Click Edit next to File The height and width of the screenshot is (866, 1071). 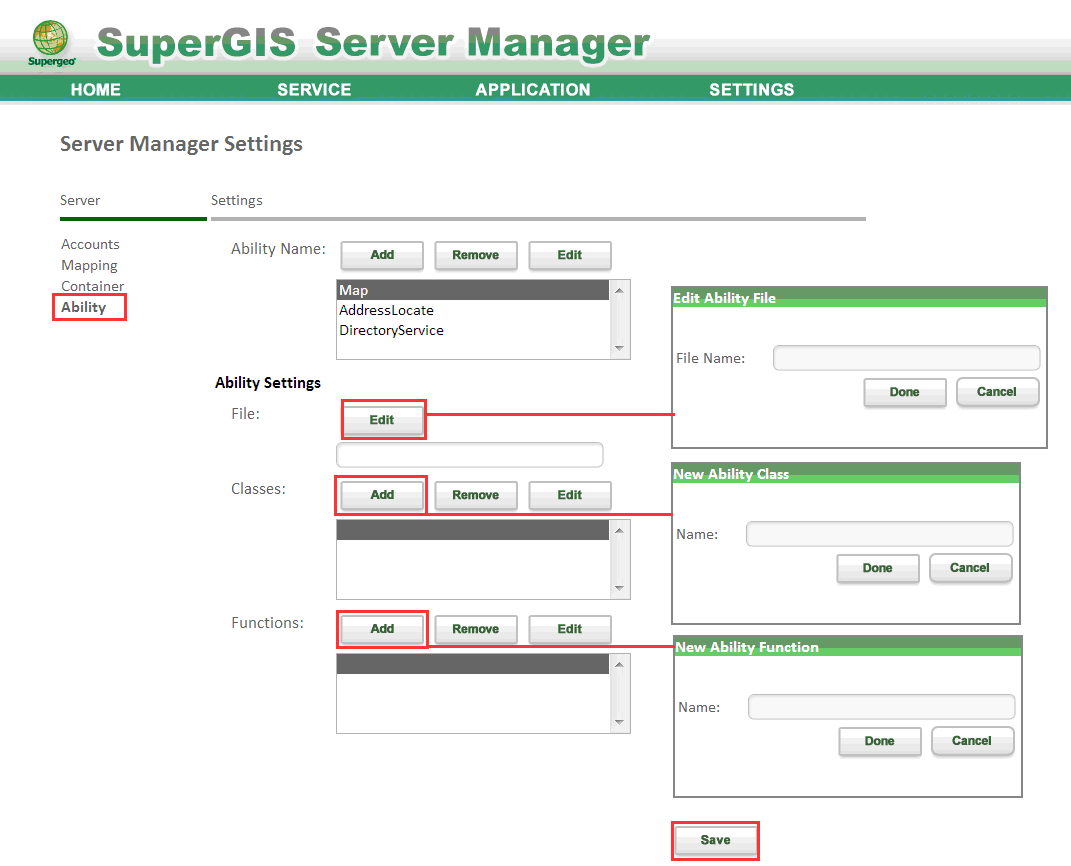pos(382,420)
